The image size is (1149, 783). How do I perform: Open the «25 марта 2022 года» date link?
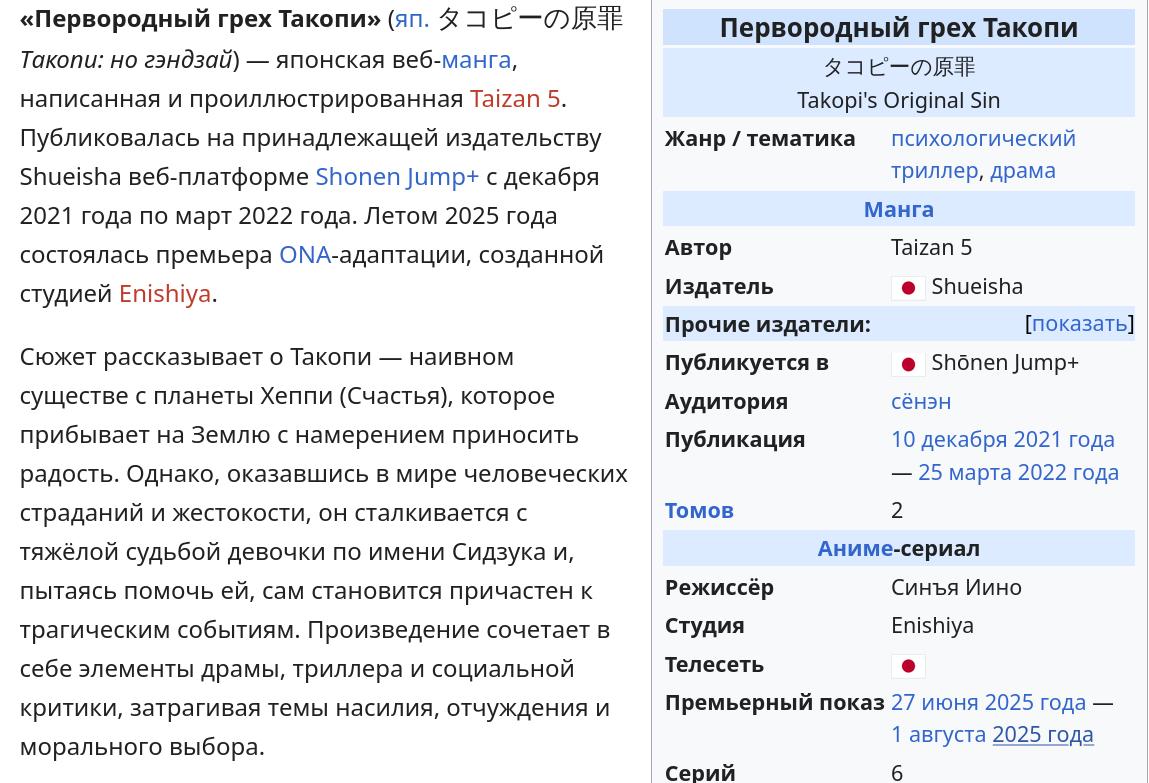pos(1018,472)
